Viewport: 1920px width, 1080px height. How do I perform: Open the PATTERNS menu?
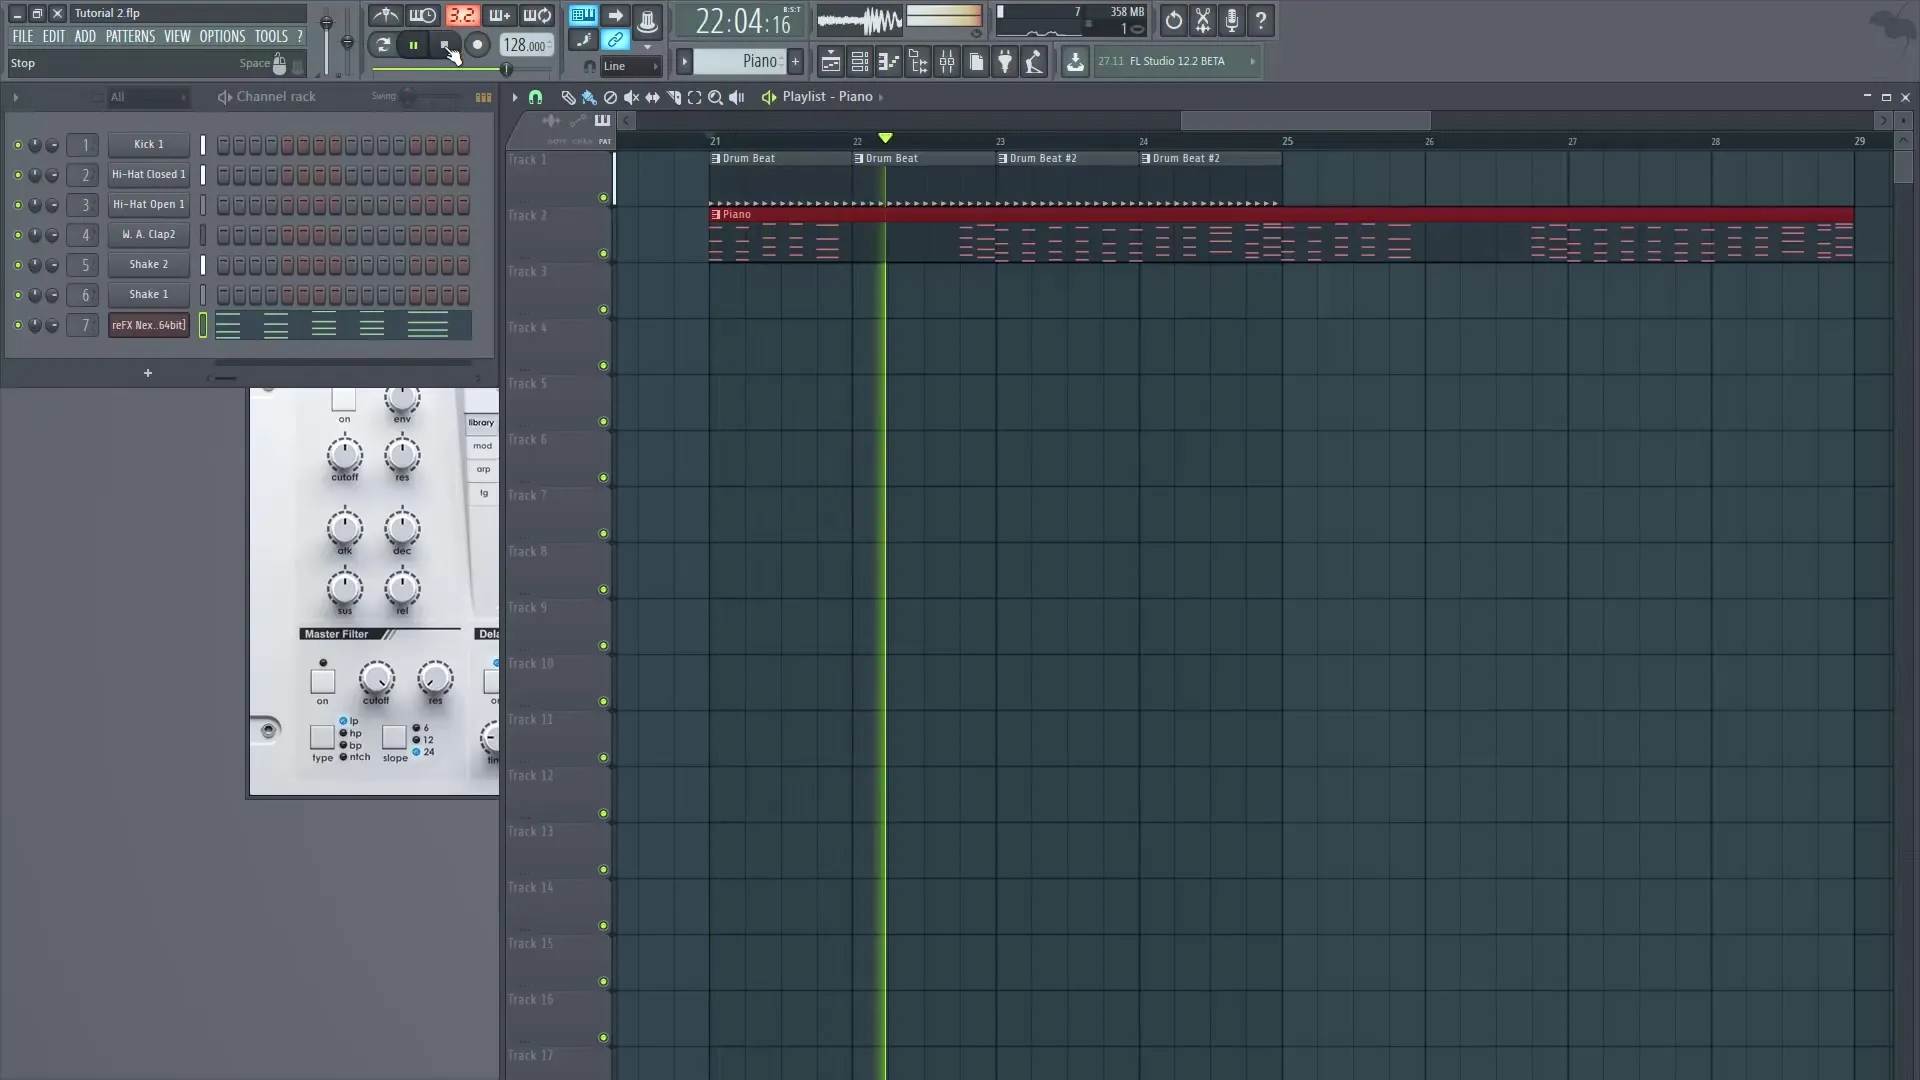(x=131, y=36)
